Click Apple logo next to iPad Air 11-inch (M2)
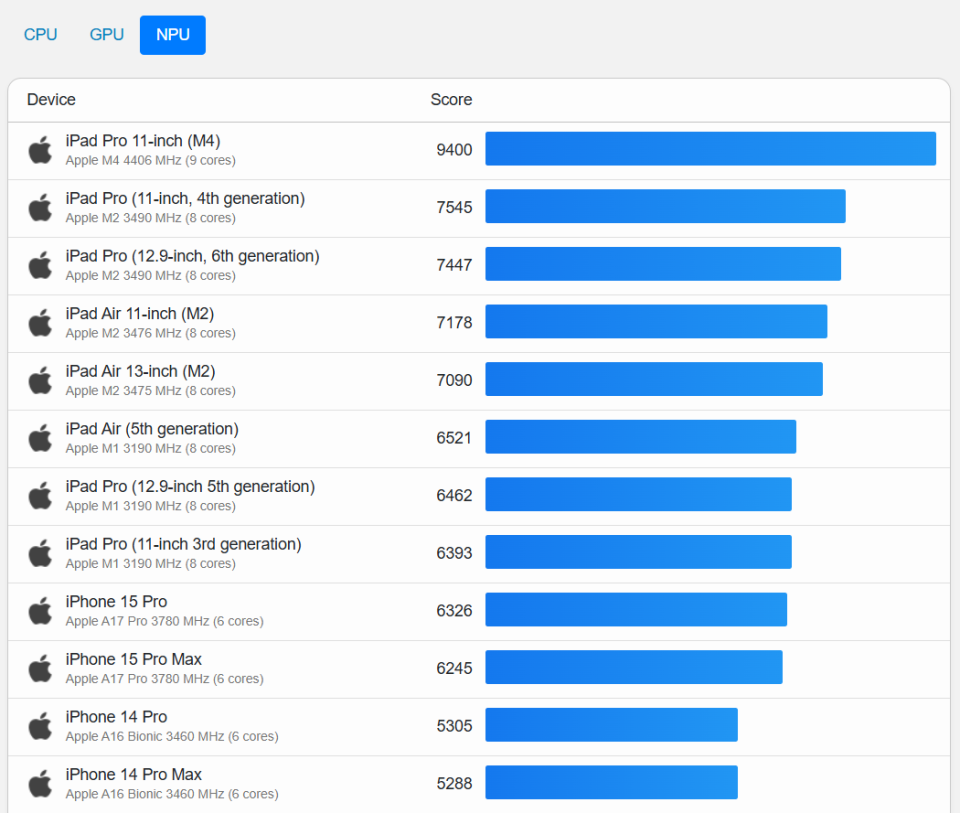Screen dimensions: 960x813 pos(40,323)
